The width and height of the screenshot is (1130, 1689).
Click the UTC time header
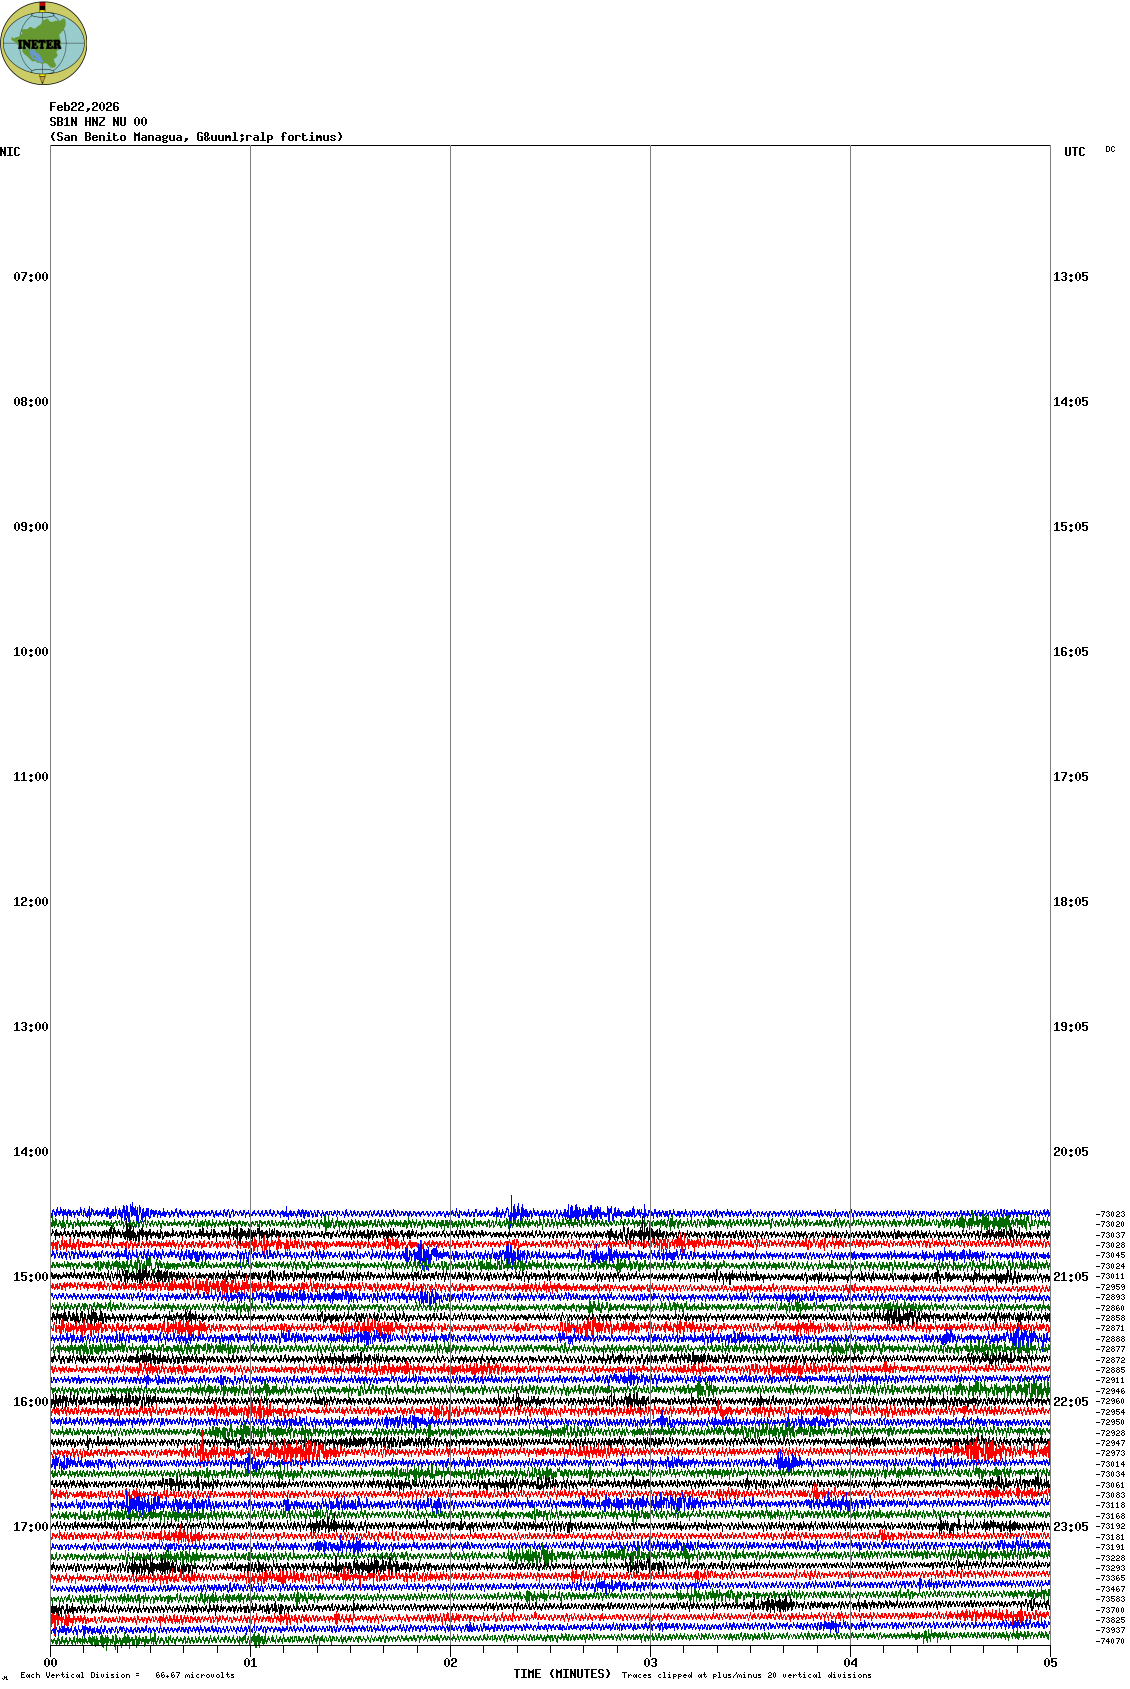1074,152
